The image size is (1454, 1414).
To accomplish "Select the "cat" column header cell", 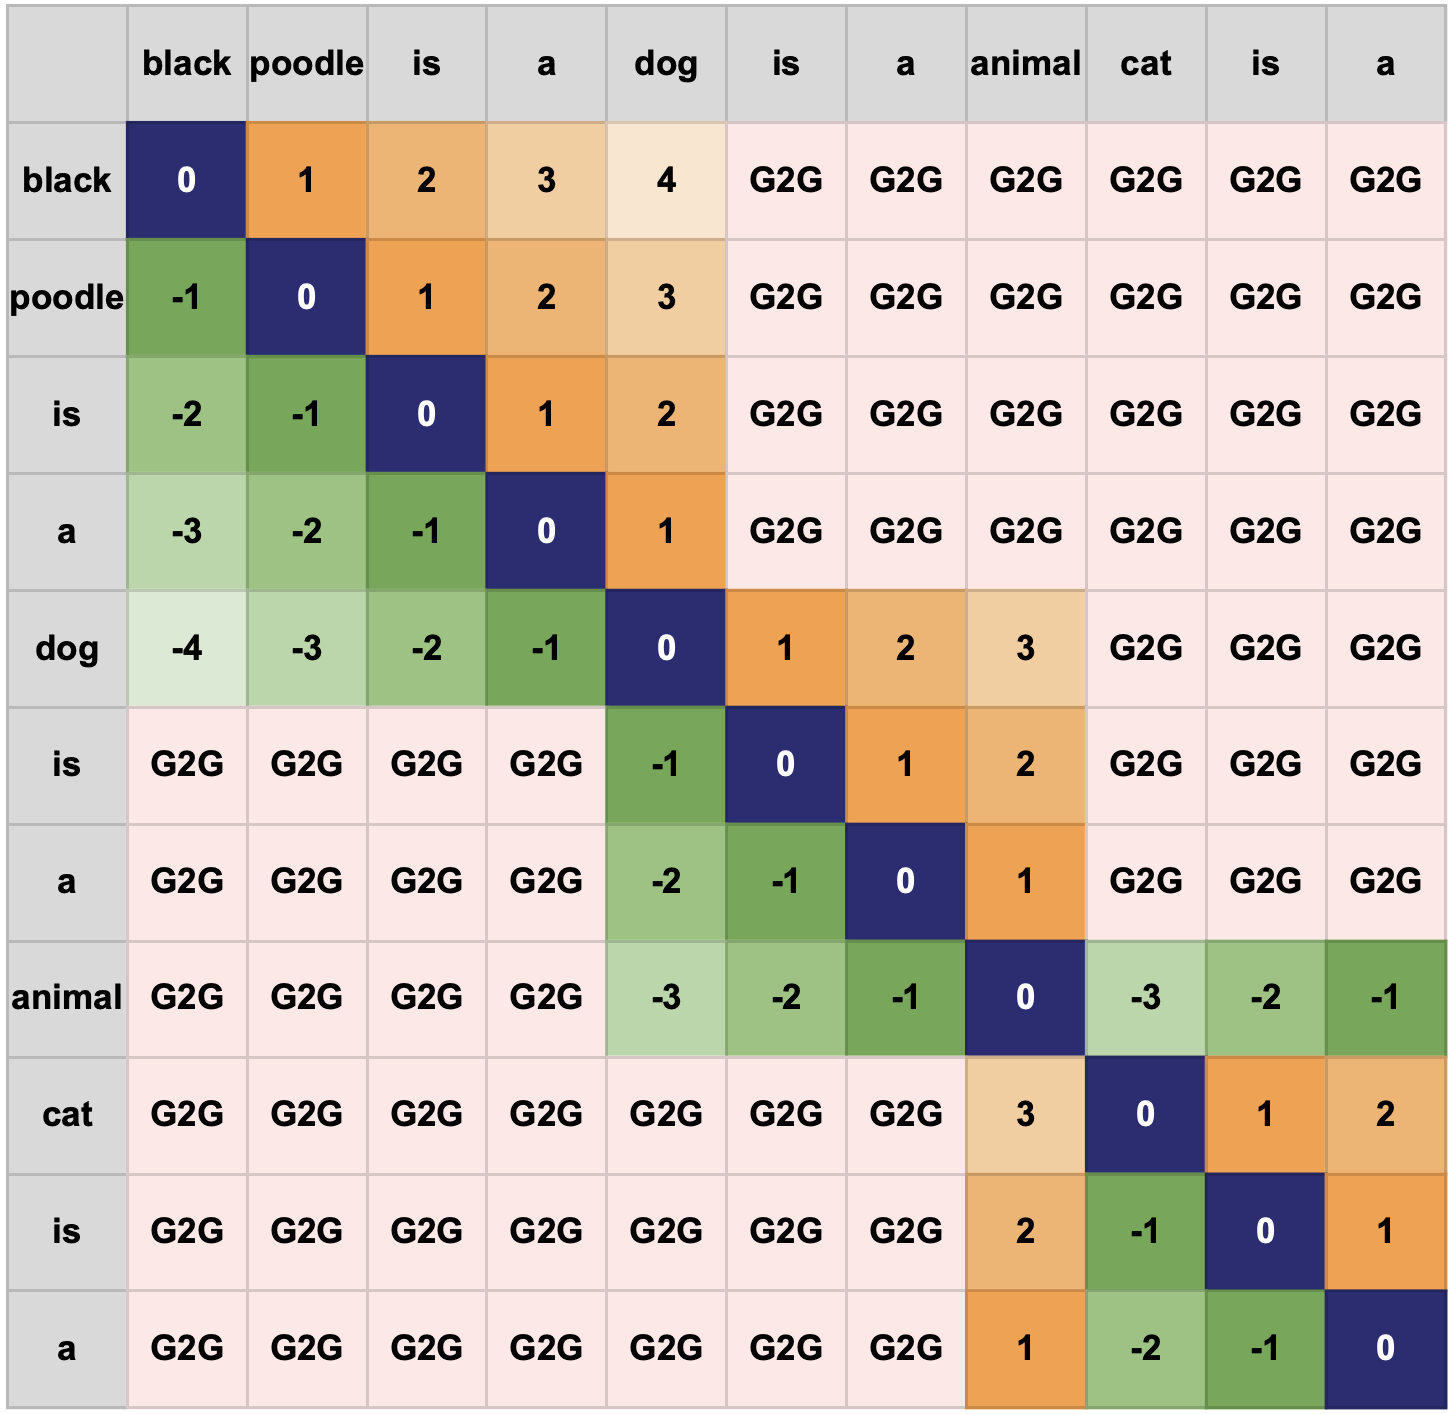I will tap(1145, 64).
